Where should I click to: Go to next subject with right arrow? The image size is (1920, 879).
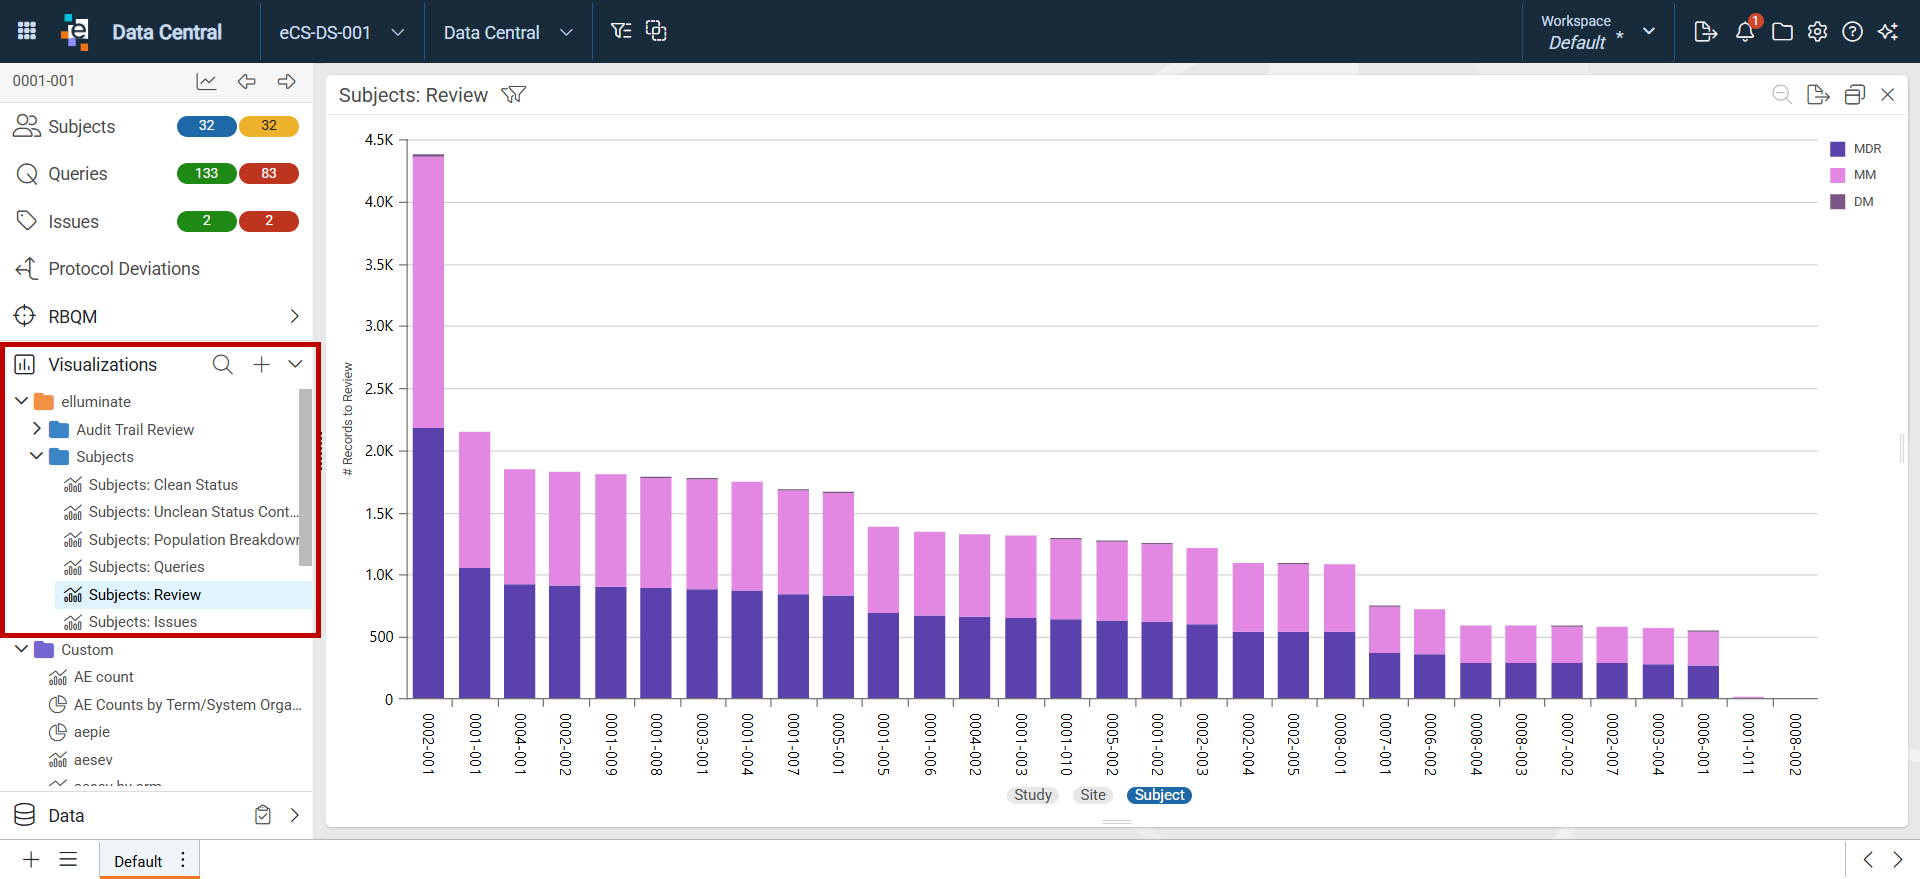pyautogui.click(x=287, y=81)
